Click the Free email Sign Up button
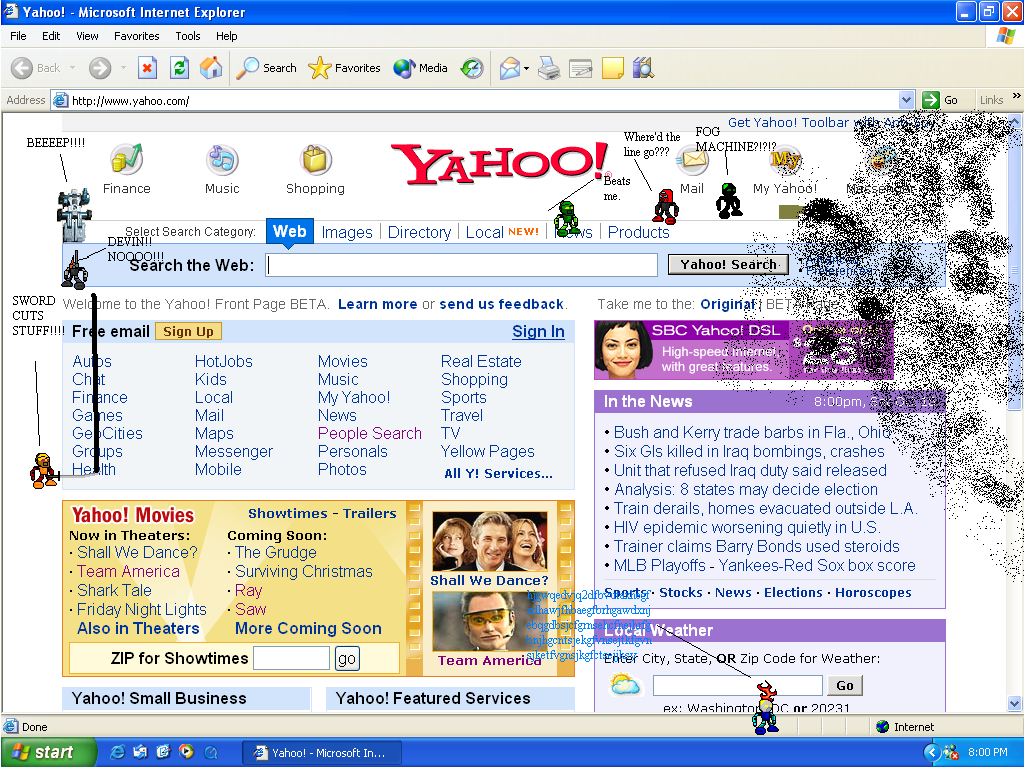The height and width of the screenshot is (768, 1024). coord(188,332)
